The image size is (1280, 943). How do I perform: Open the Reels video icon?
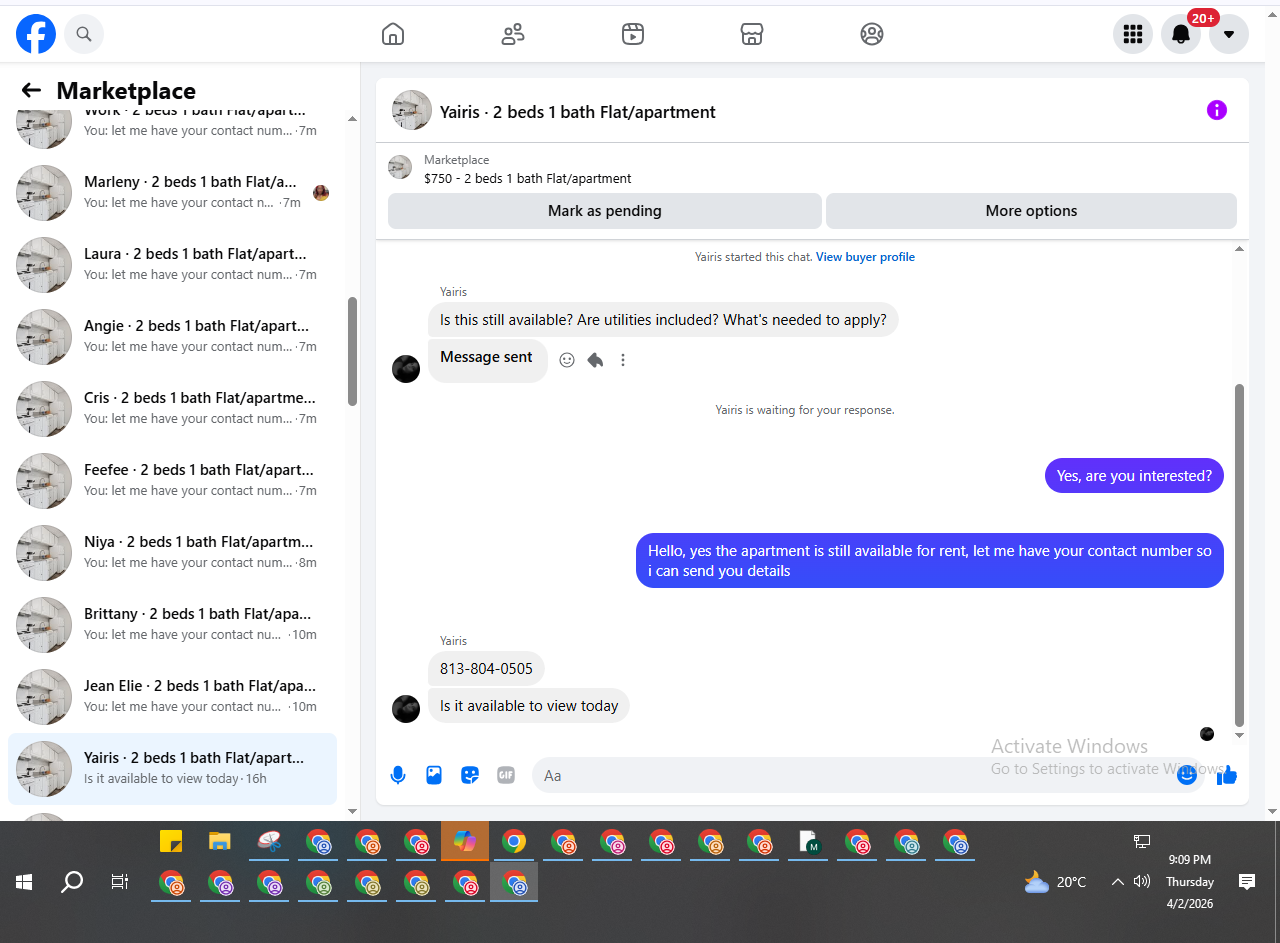pyautogui.click(x=632, y=34)
